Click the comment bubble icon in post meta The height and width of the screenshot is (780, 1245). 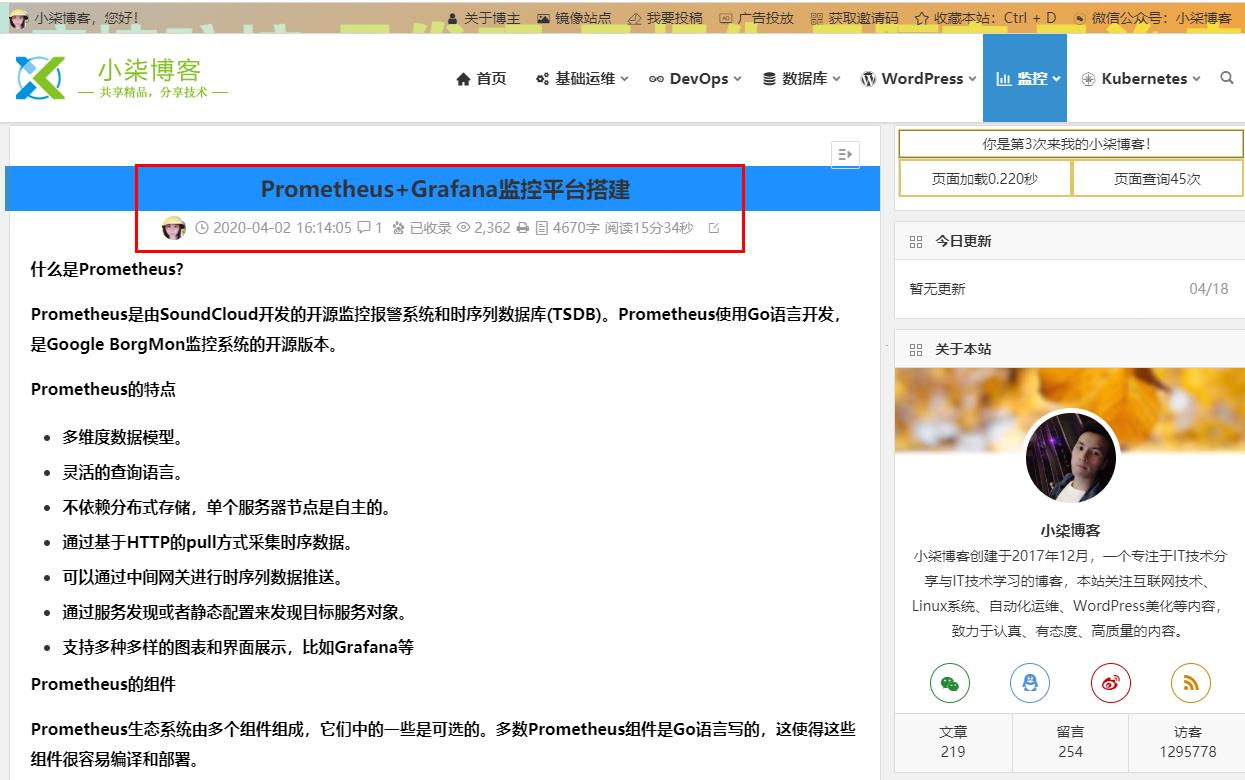click(x=364, y=228)
